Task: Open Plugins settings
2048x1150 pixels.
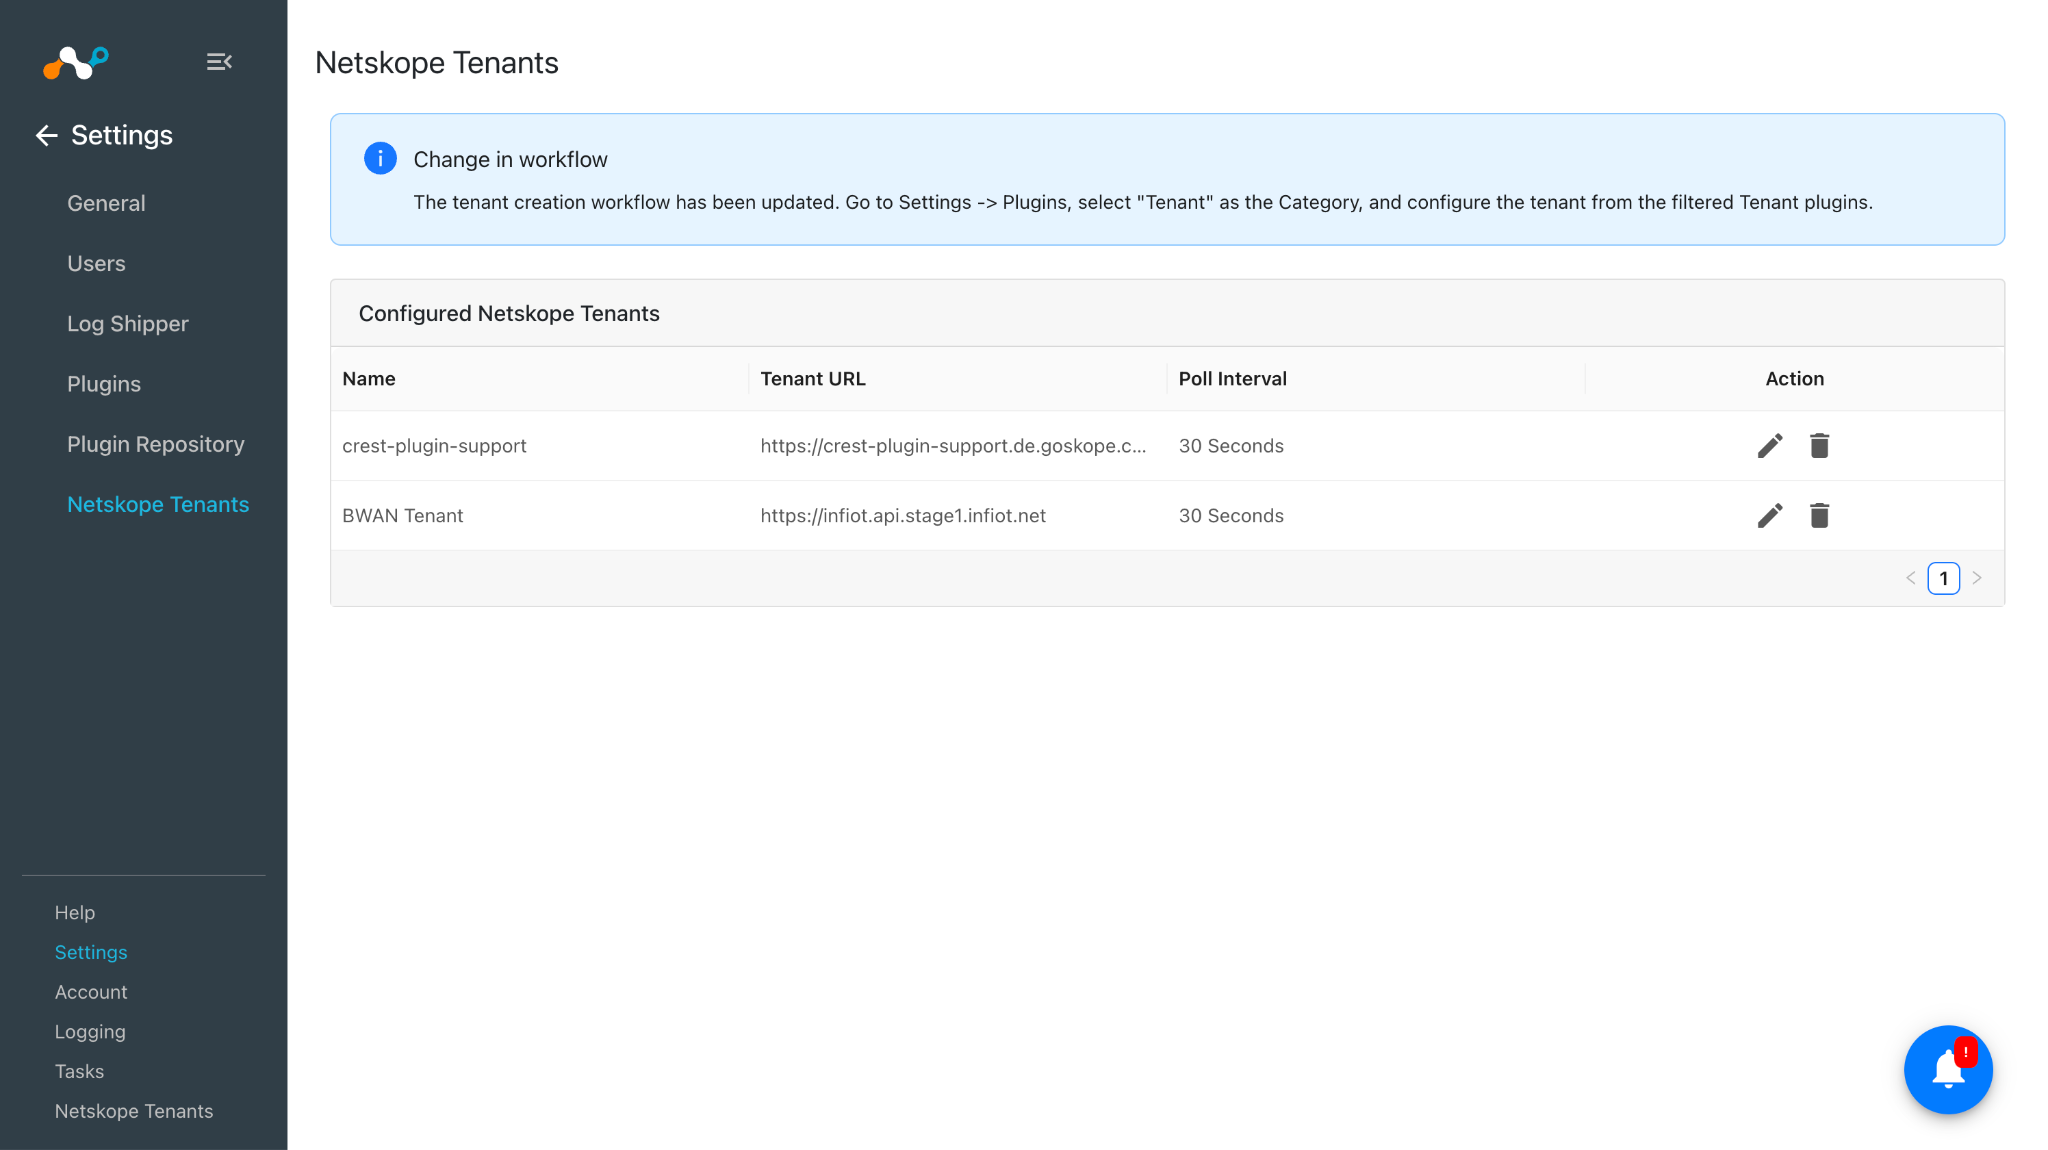Action: click(x=104, y=384)
